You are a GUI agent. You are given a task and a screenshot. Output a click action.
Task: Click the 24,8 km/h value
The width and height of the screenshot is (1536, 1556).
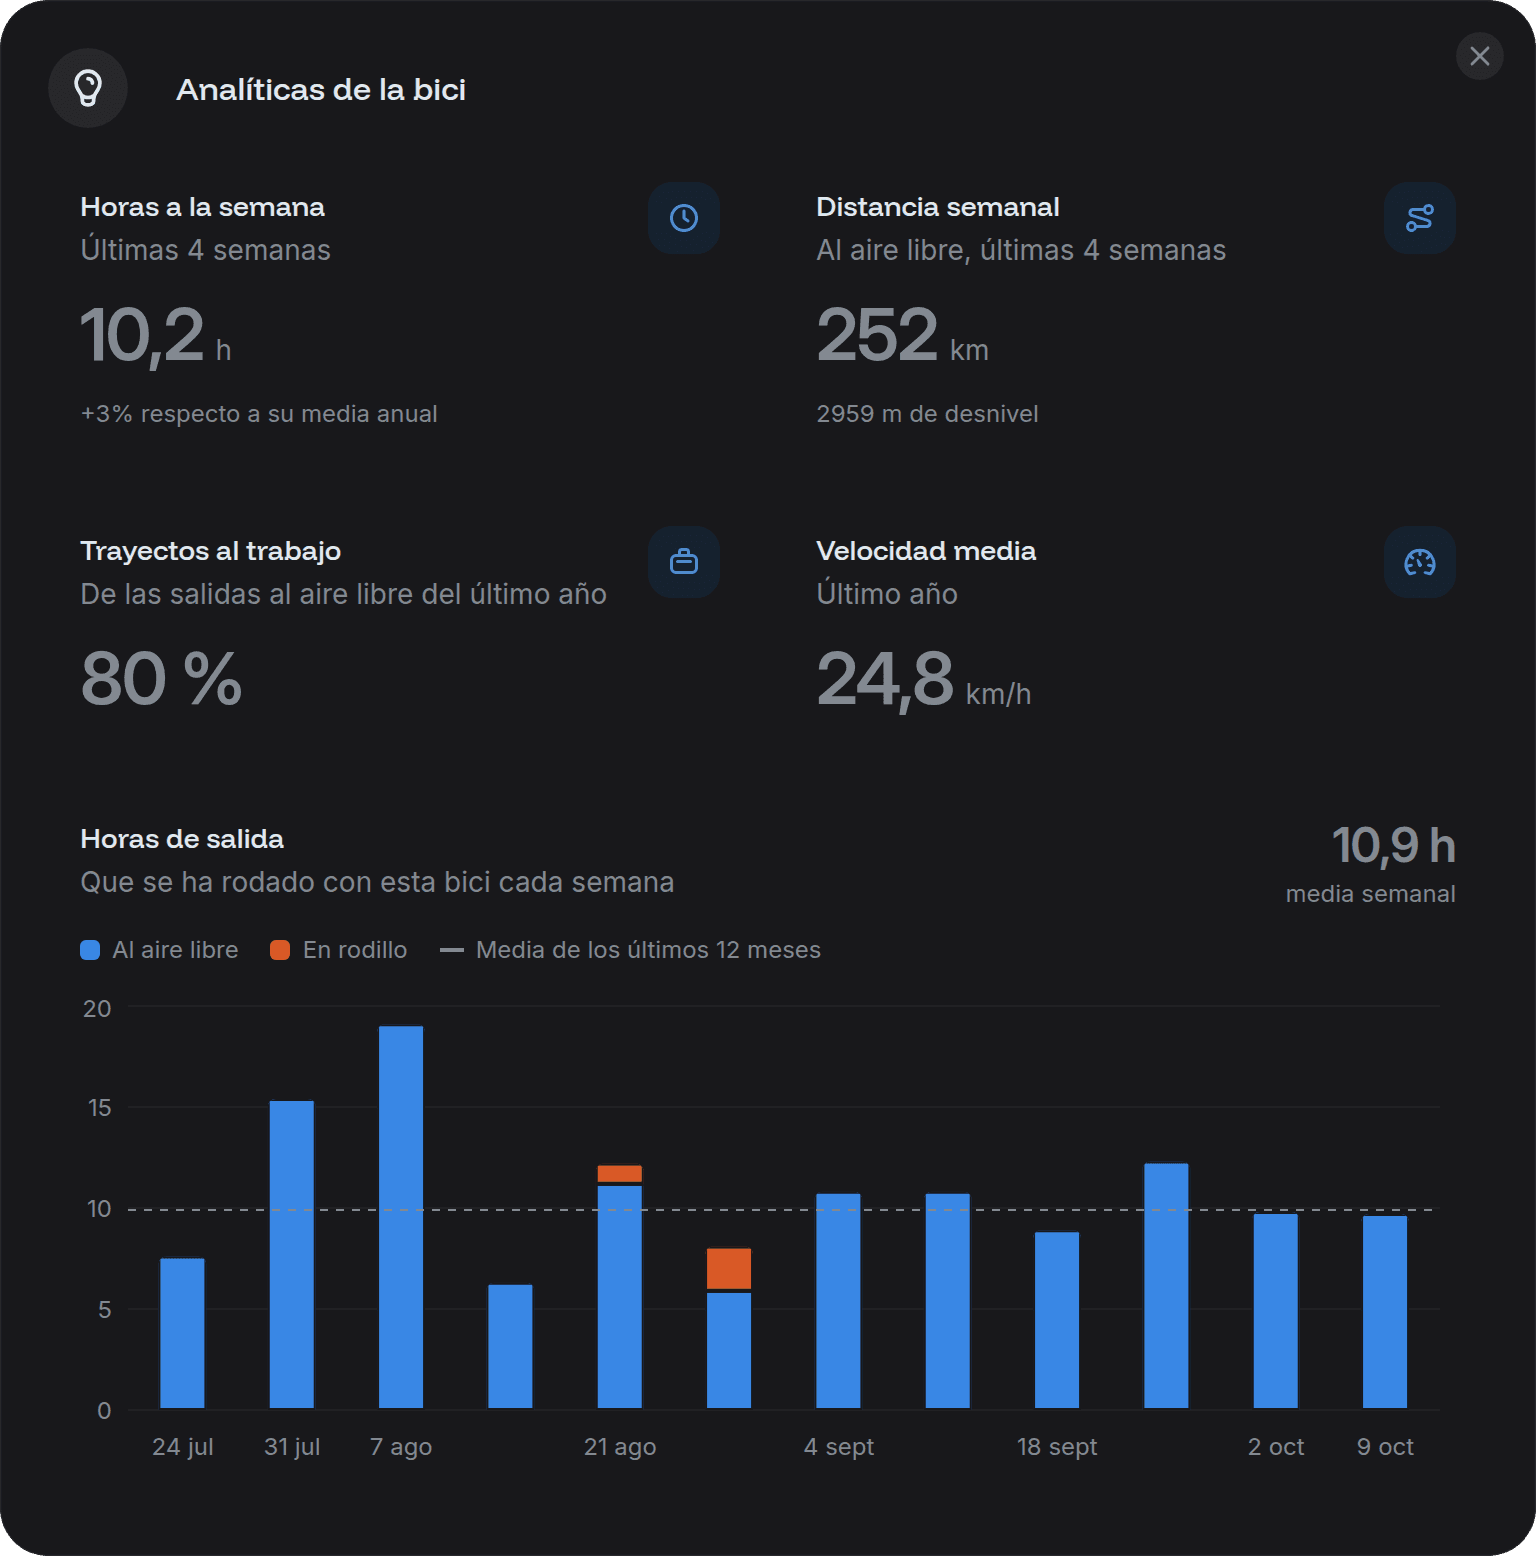click(x=923, y=680)
